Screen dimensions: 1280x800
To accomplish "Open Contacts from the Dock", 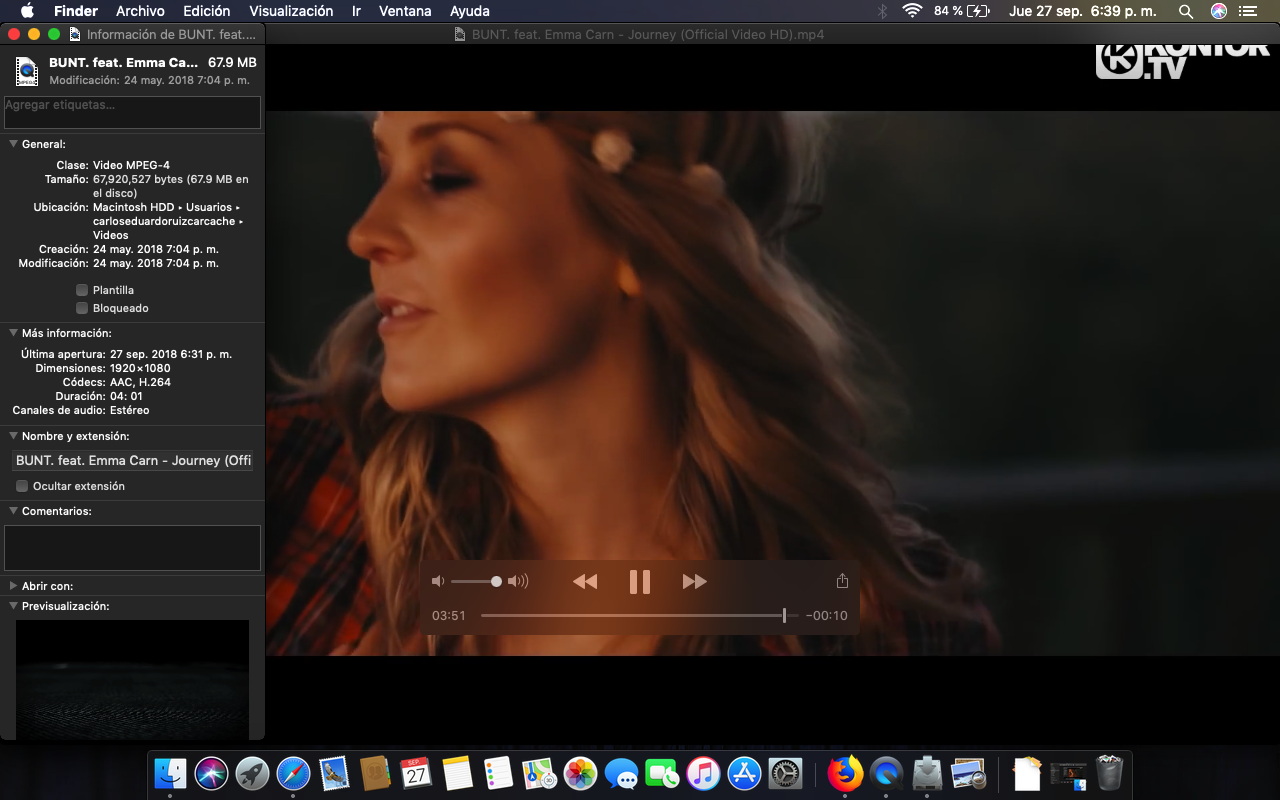I will tap(375, 773).
